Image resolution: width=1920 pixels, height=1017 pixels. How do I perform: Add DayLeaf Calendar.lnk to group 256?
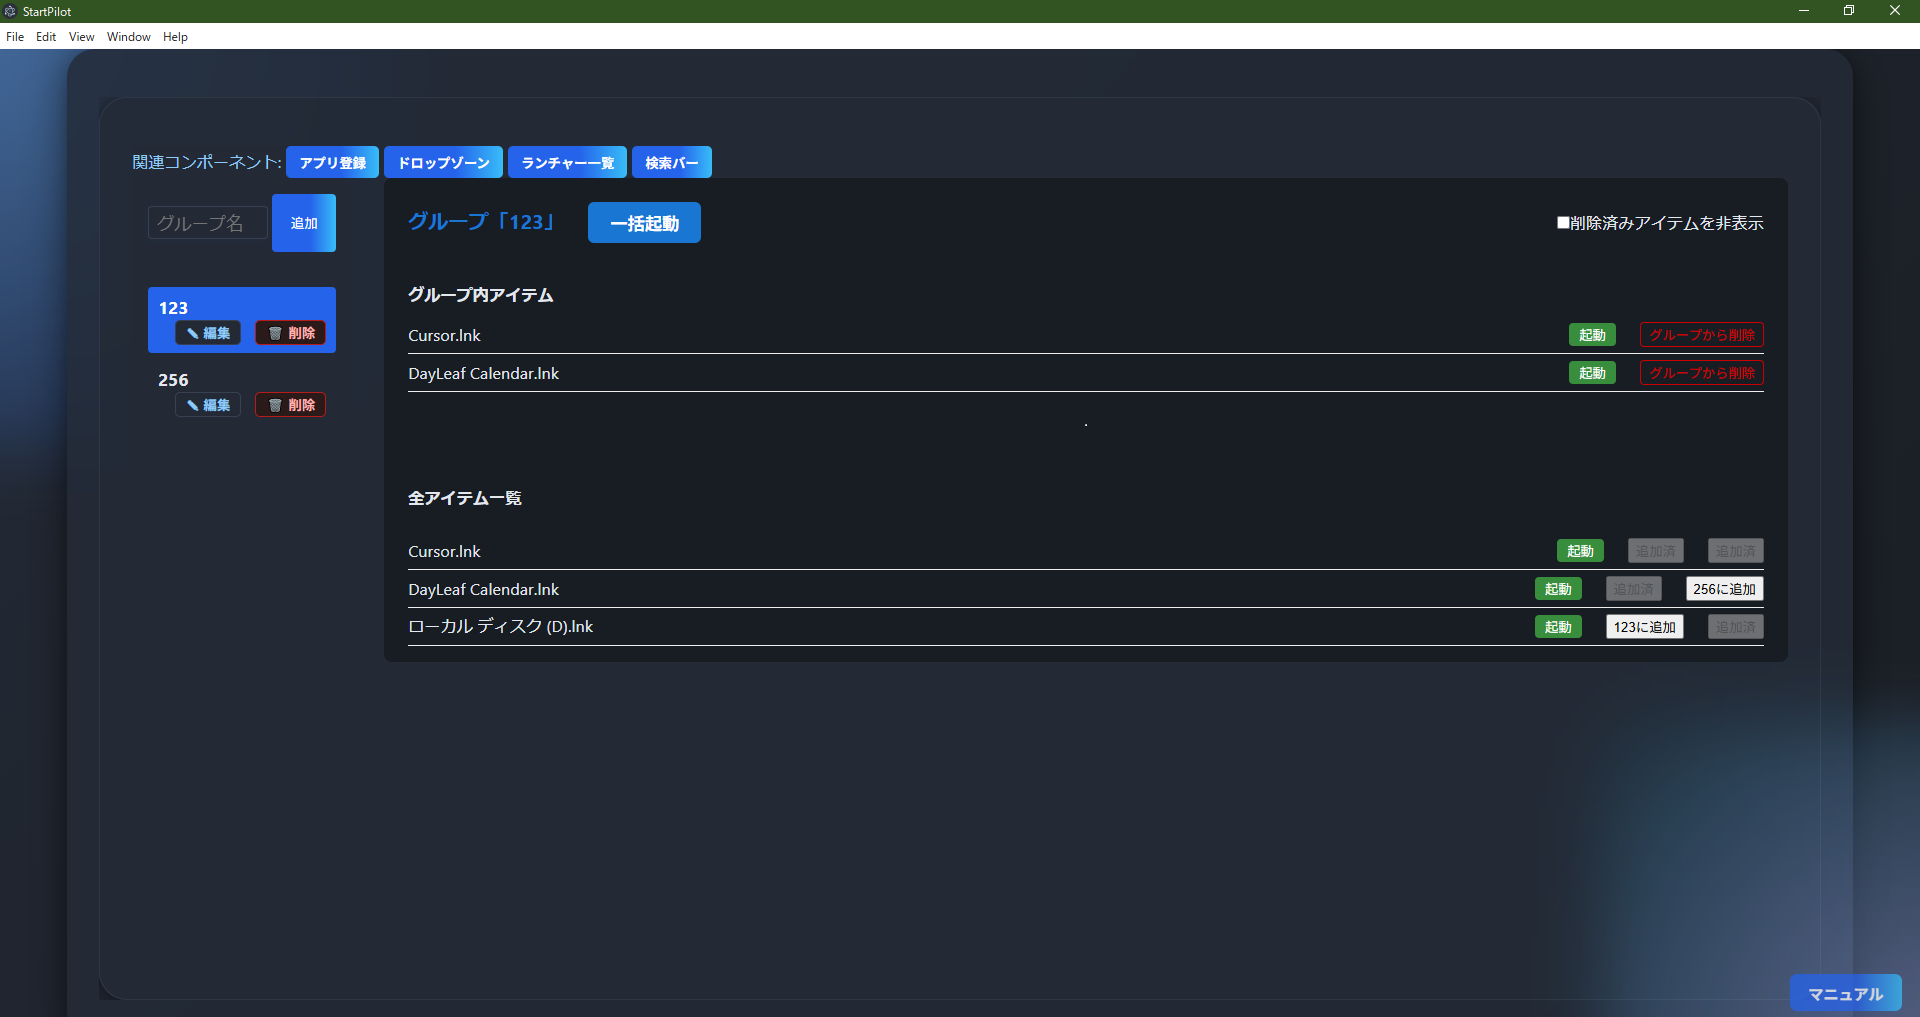tap(1724, 589)
